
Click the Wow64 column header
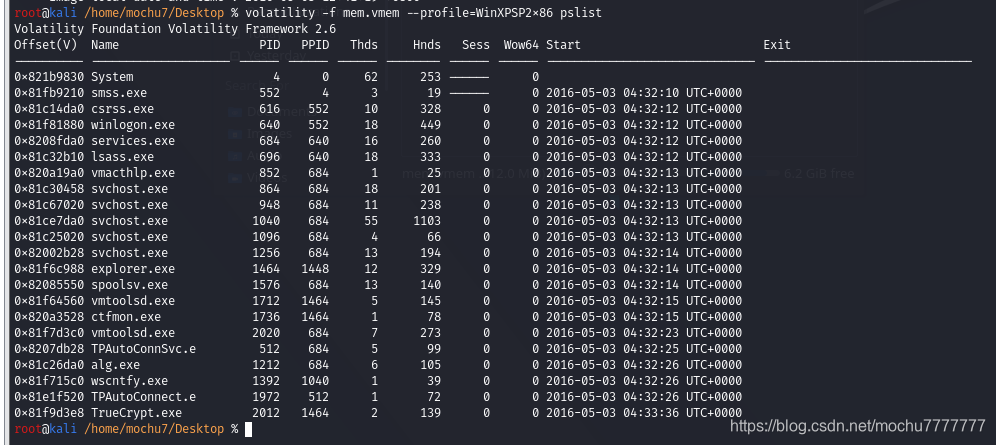[x=522, y=45]
